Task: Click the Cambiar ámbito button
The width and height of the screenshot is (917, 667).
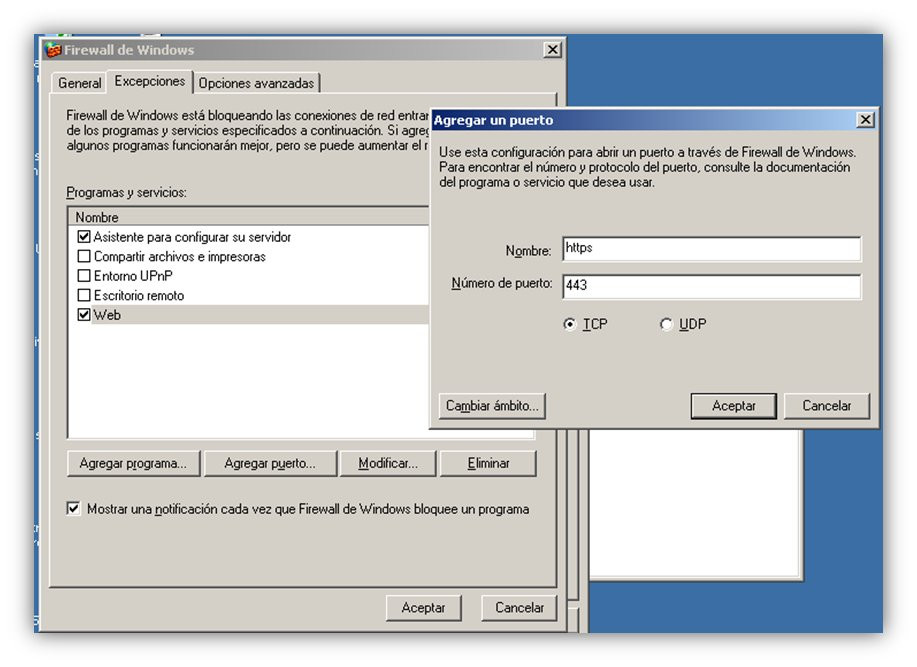Action: point(492,406)
